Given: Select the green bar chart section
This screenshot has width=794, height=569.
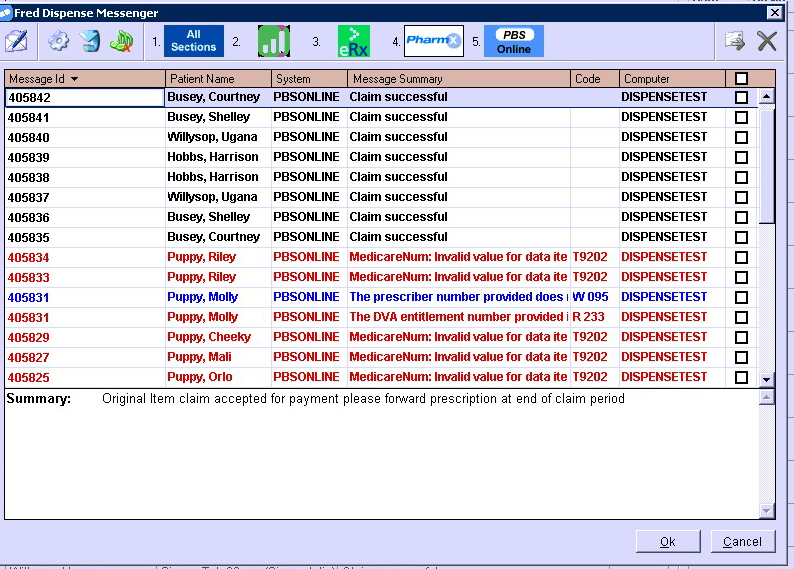Looking at the screenshot, I should point(273,41).
